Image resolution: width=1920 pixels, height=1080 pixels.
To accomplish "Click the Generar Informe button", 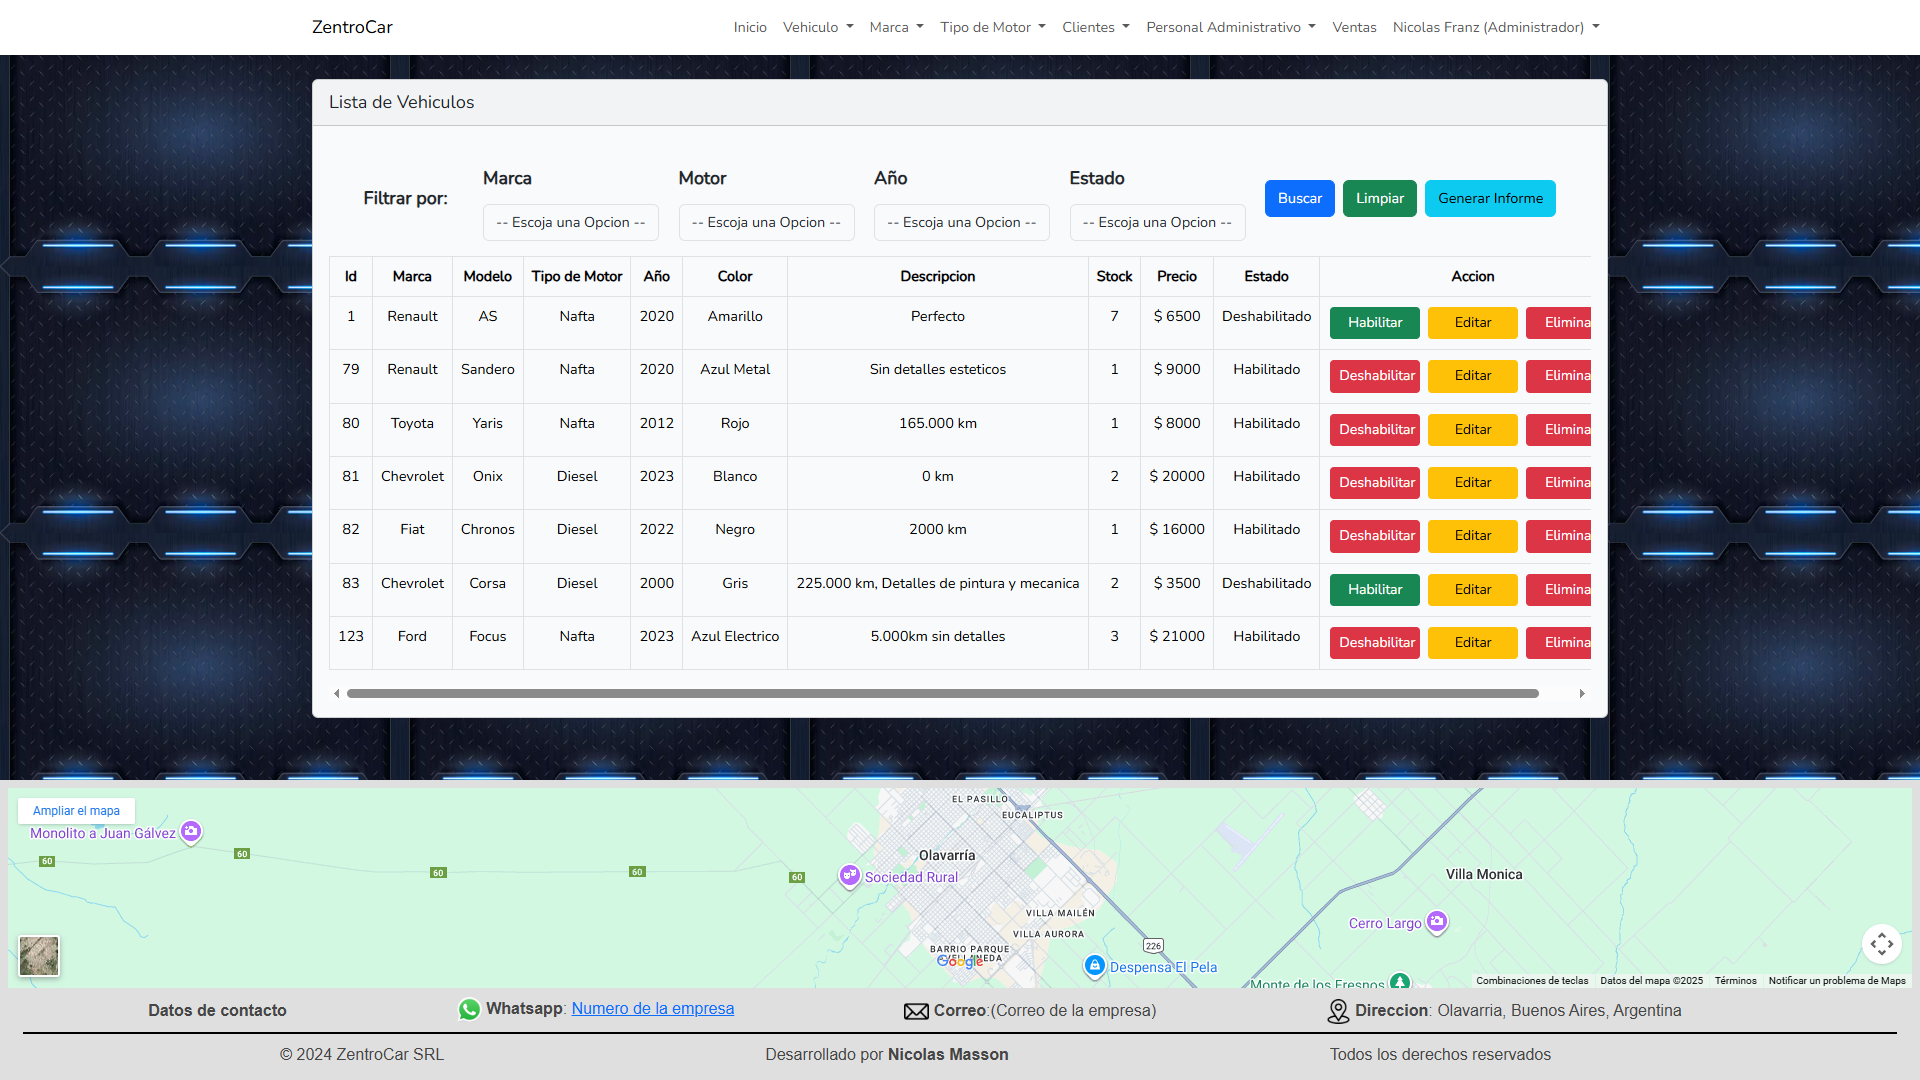I will coord(1489,198).
